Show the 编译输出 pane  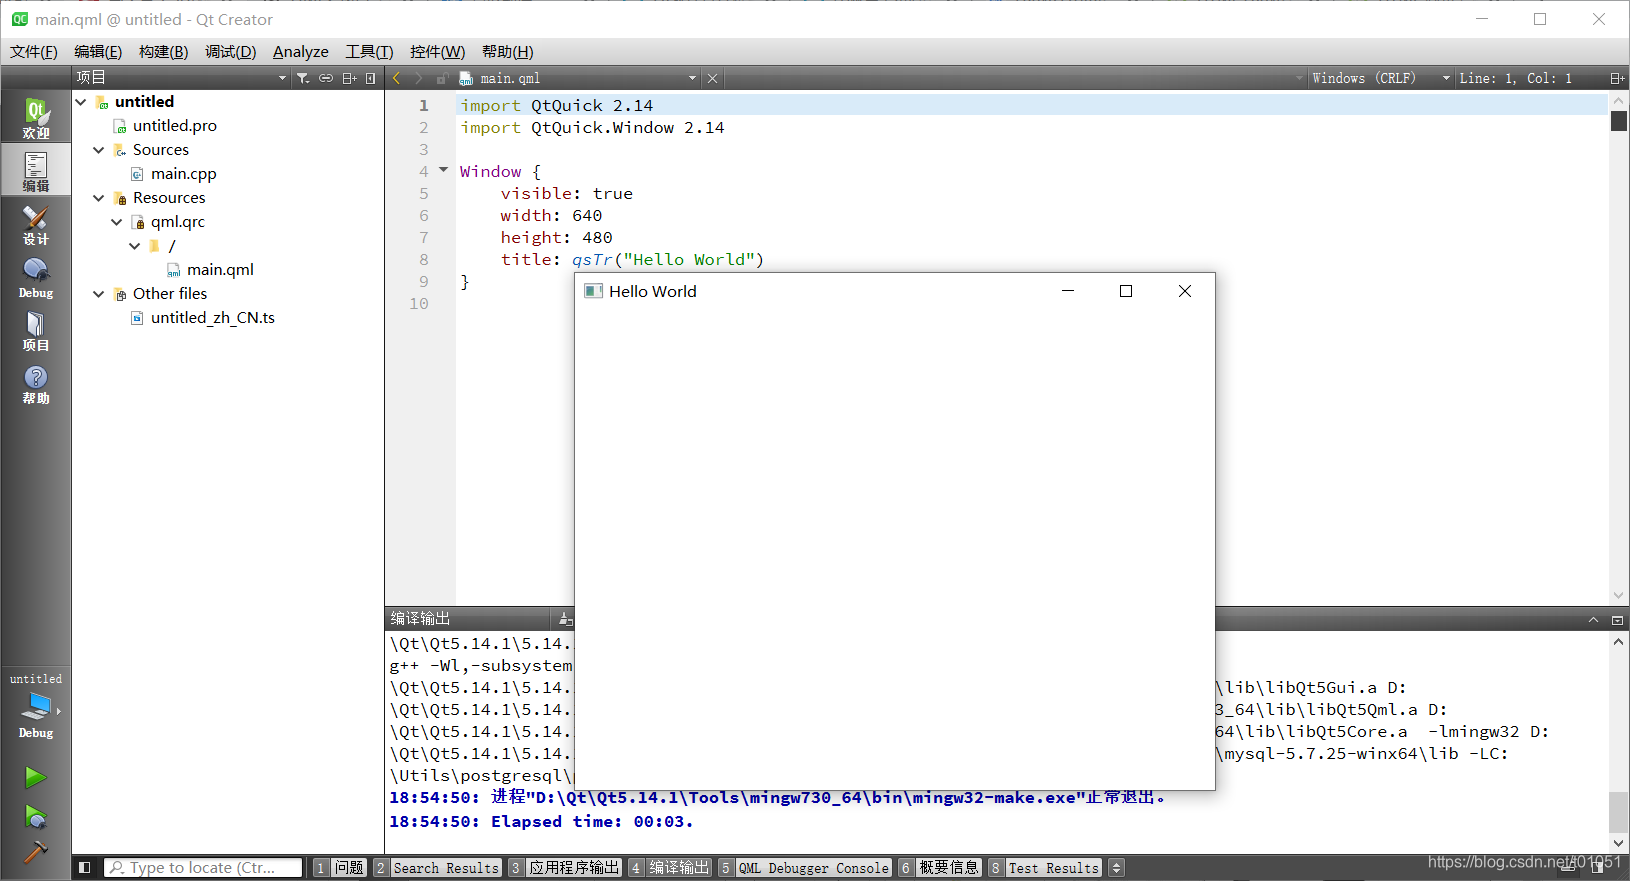670,868
